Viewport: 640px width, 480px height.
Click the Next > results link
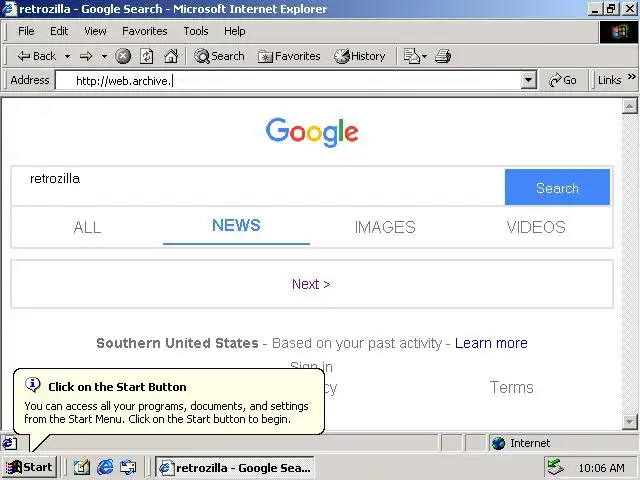tap(311, 284)
